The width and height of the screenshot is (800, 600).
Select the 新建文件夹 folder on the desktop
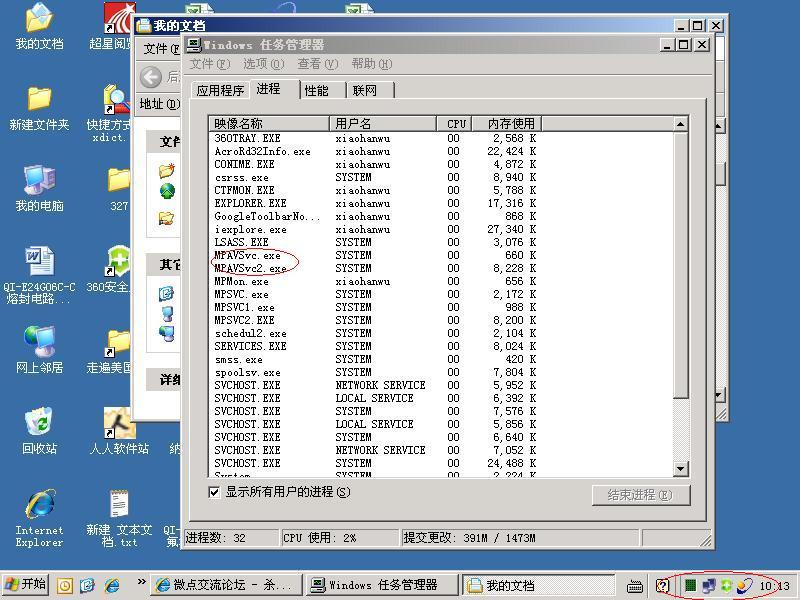pyautogui.click(x=39, y=108)
